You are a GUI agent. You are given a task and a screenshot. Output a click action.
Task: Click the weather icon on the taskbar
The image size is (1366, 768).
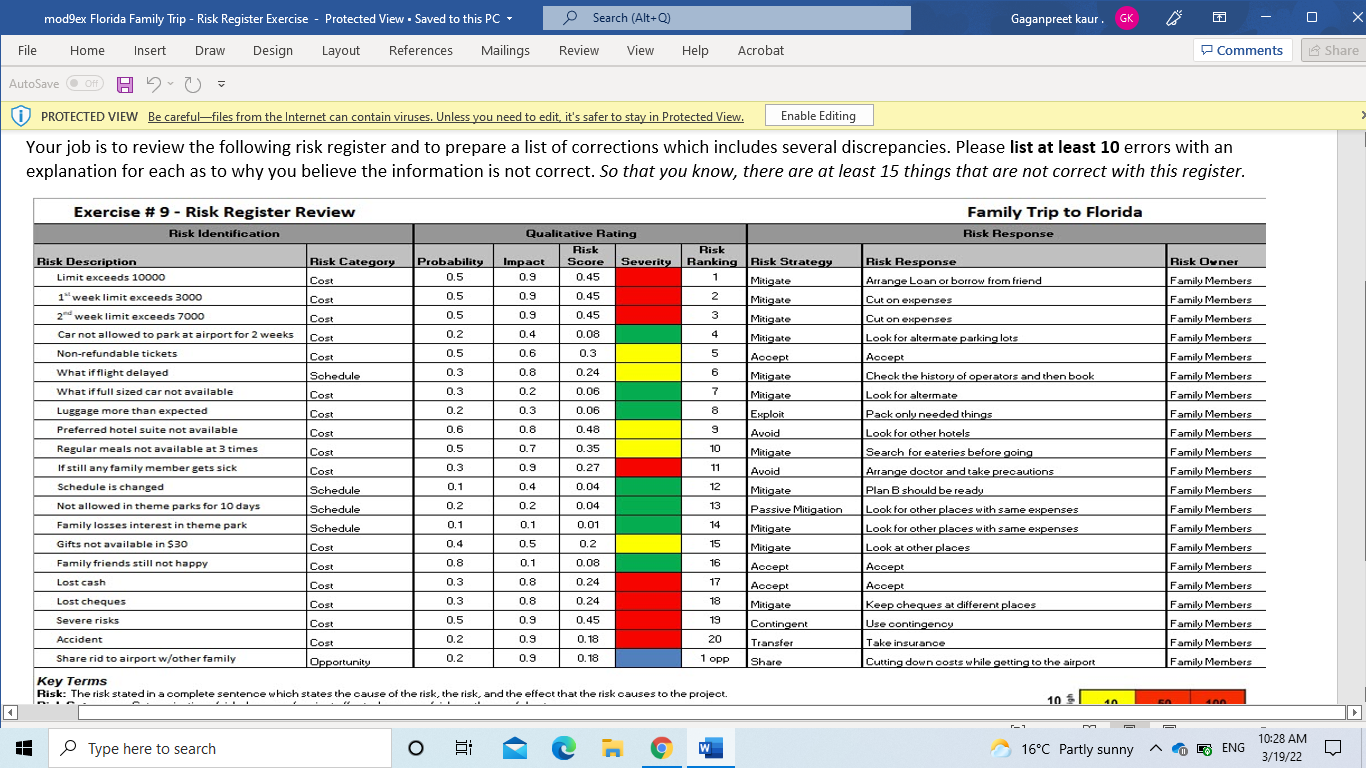tap(1000, 749)
